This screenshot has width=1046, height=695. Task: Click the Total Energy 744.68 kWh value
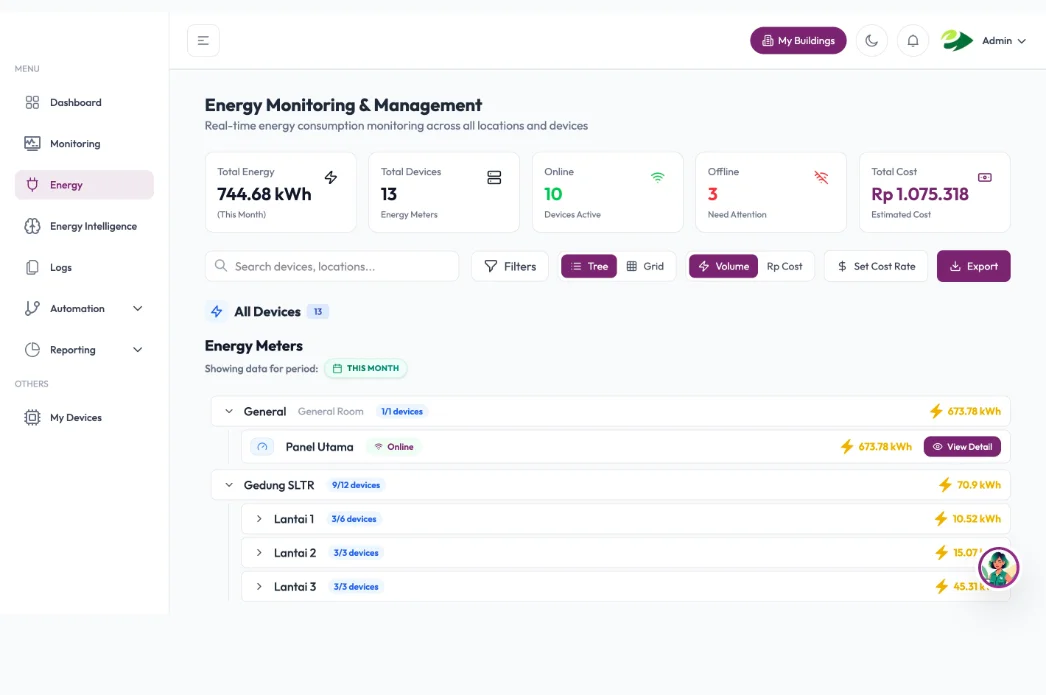click(264, 194)
